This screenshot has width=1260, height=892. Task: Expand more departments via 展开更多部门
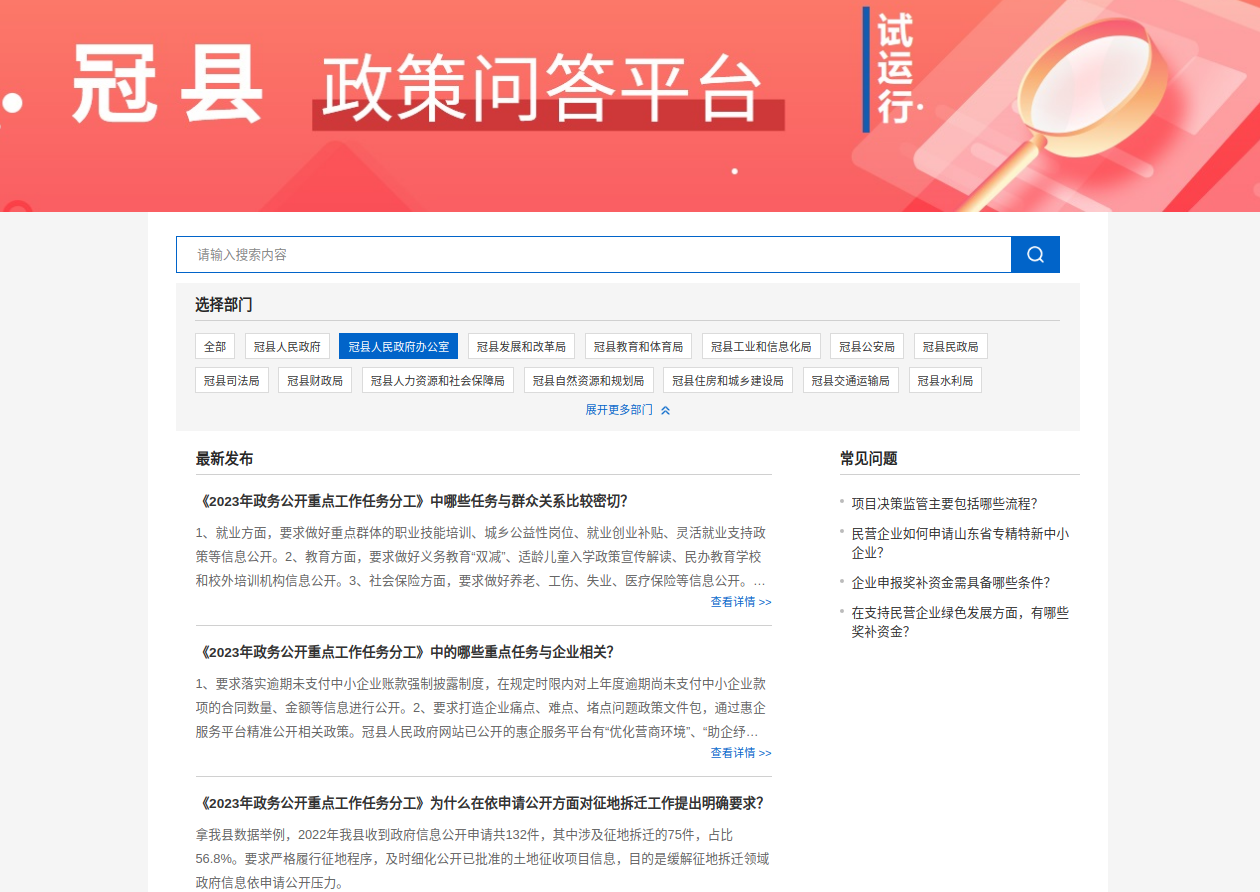pyautogui.click(x=619, y=410)
